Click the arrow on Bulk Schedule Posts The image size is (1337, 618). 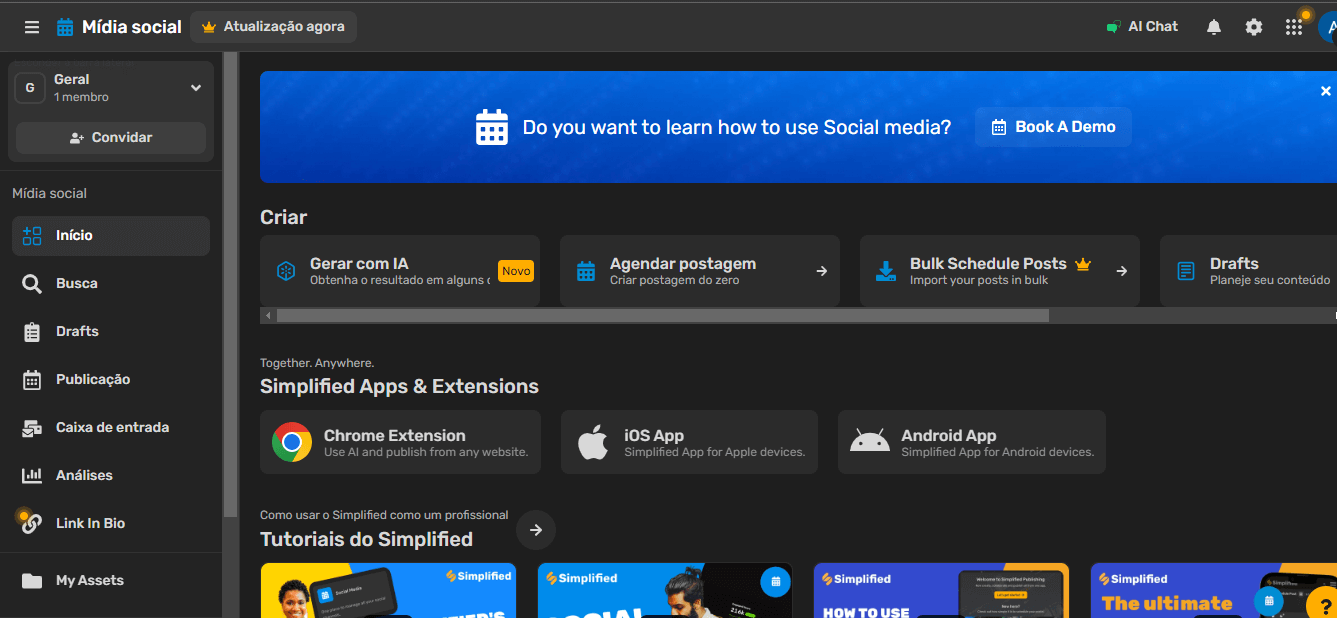(x=1122, y=271)
